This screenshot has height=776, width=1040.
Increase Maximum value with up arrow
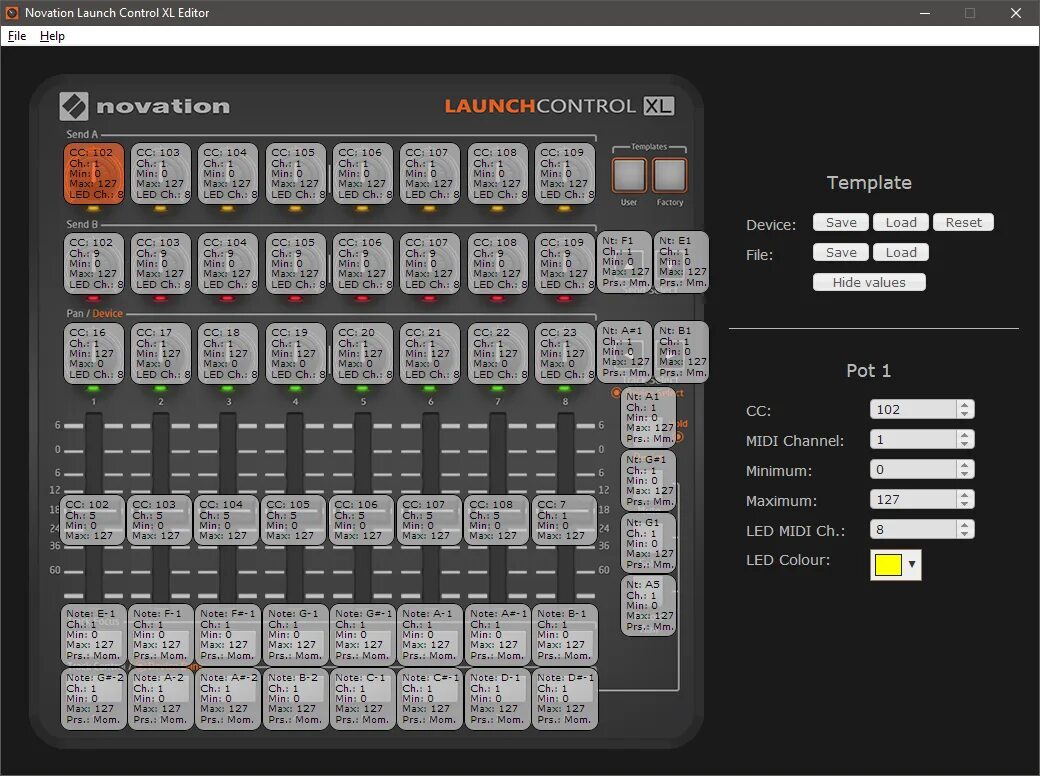point(965,495)
